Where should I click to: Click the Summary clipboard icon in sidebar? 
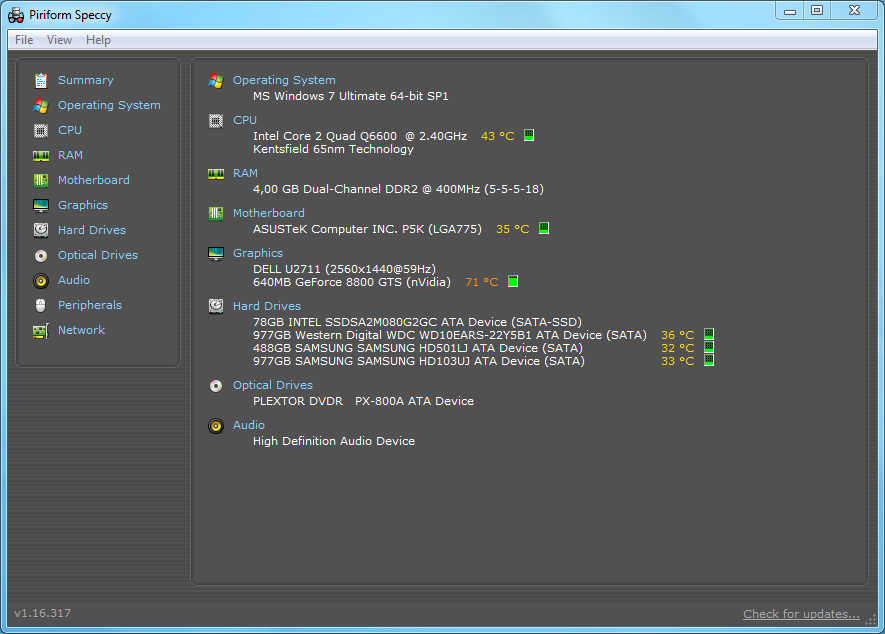tap(41, 81)
